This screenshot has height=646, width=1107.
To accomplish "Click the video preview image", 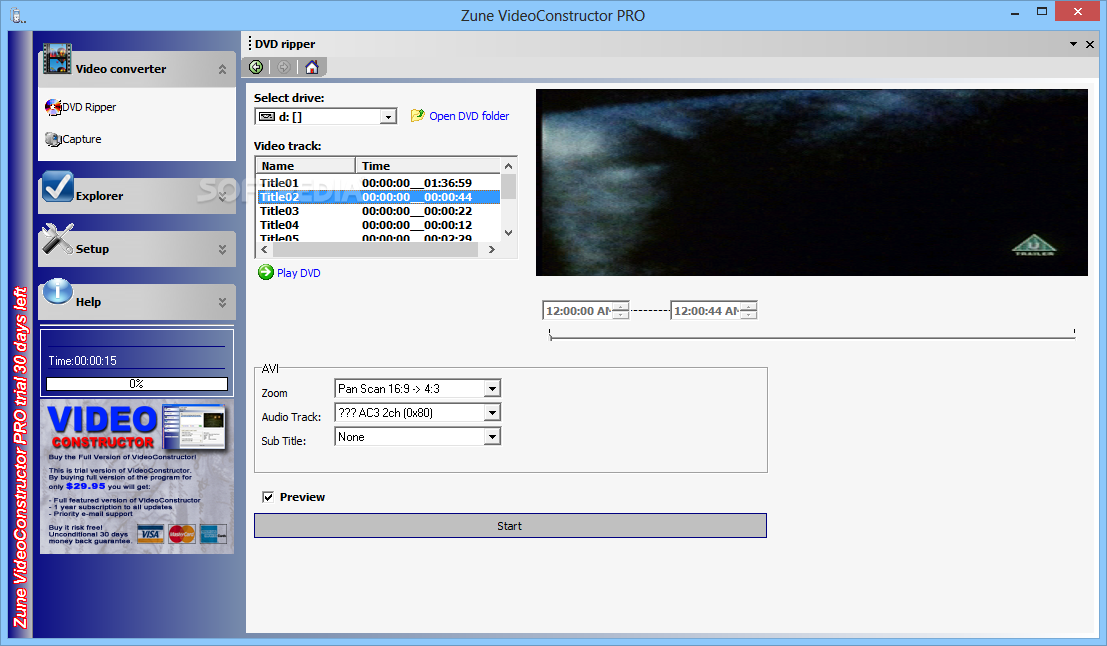I will (812, 182).
